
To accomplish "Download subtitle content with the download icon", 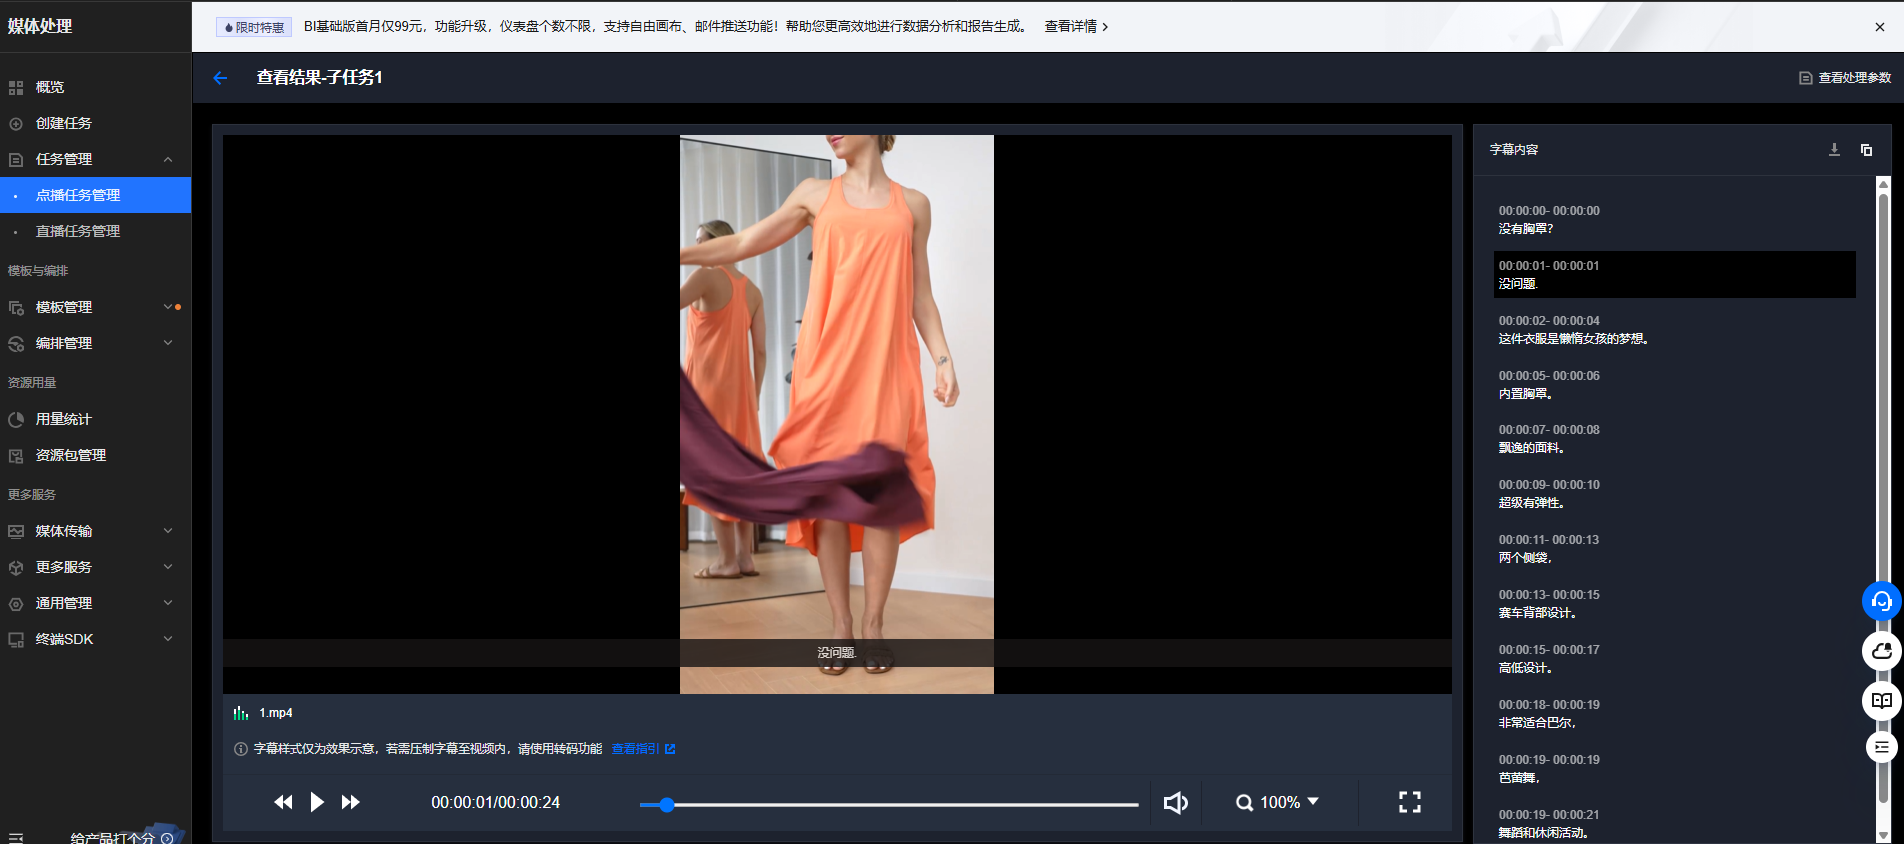I will (1834, 150).
